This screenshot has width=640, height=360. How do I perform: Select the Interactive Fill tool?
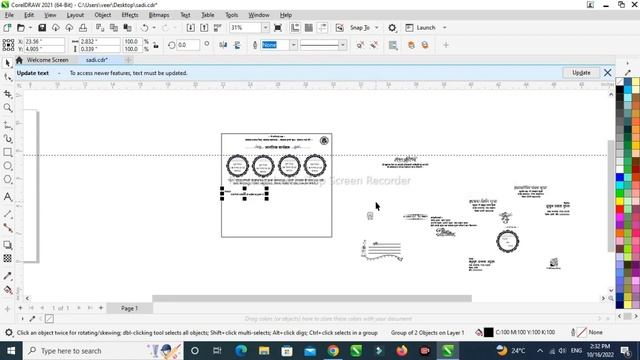click(8, 290)
